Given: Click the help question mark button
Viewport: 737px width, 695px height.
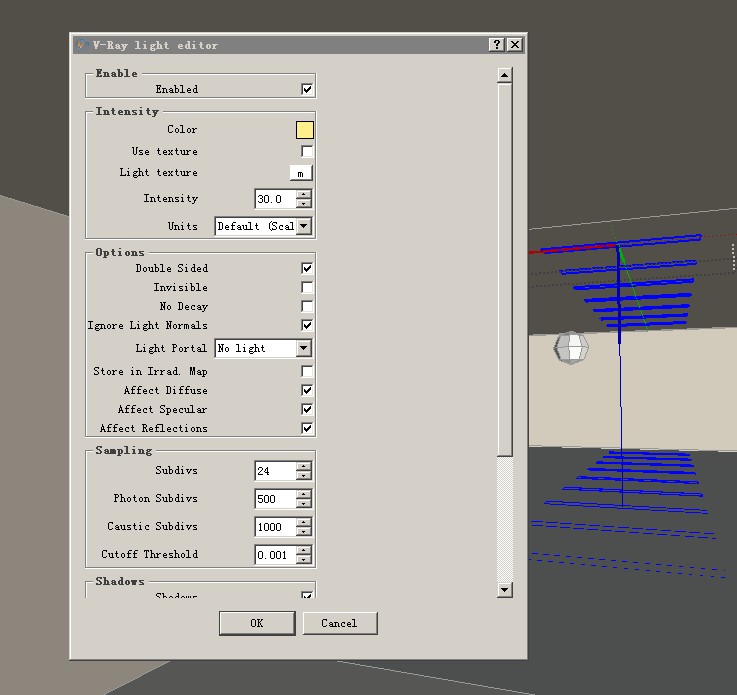Looking at the screenshot, I should pyautogui.click(x=496, y=45).
